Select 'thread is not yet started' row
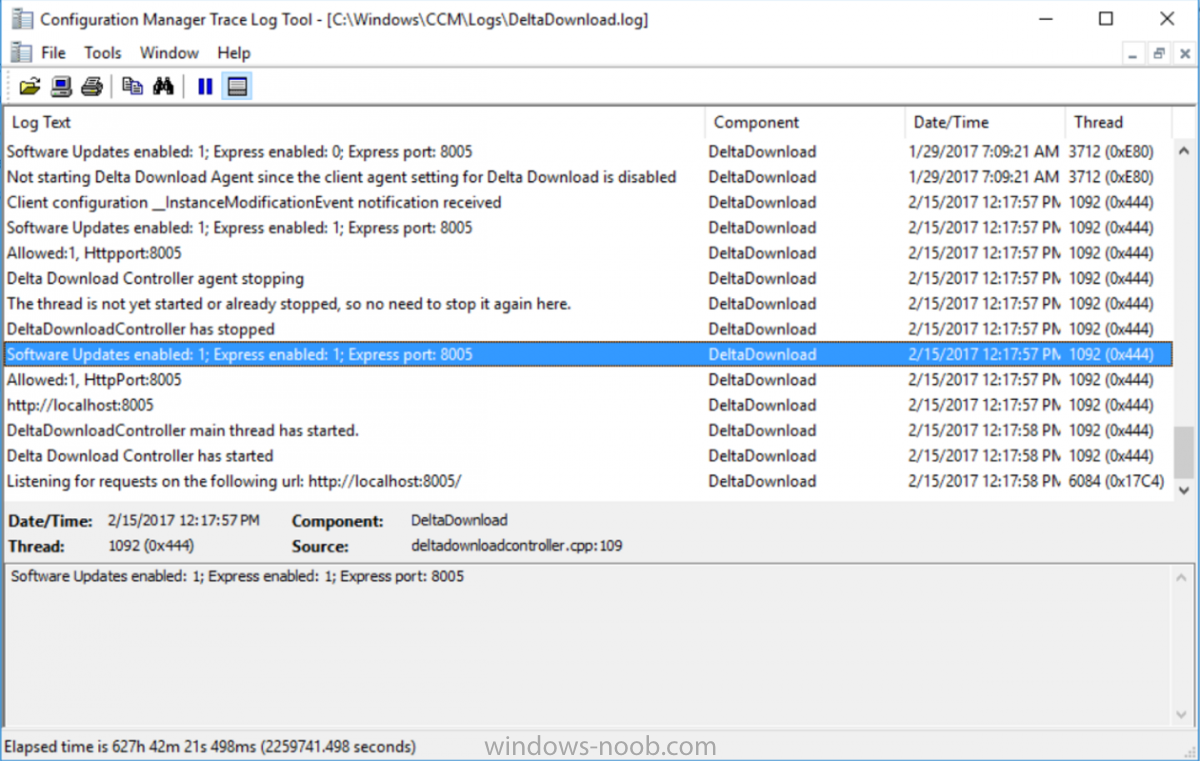 [x=588, y=303]
